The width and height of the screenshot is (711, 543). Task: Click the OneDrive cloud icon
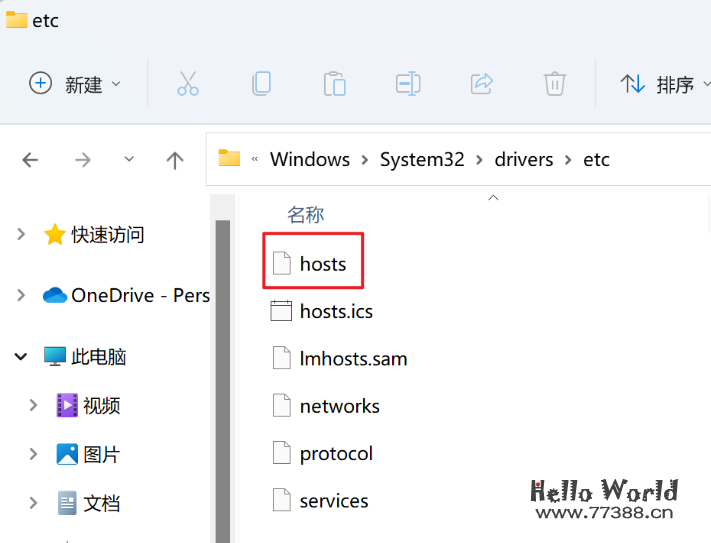coord(55,295)
